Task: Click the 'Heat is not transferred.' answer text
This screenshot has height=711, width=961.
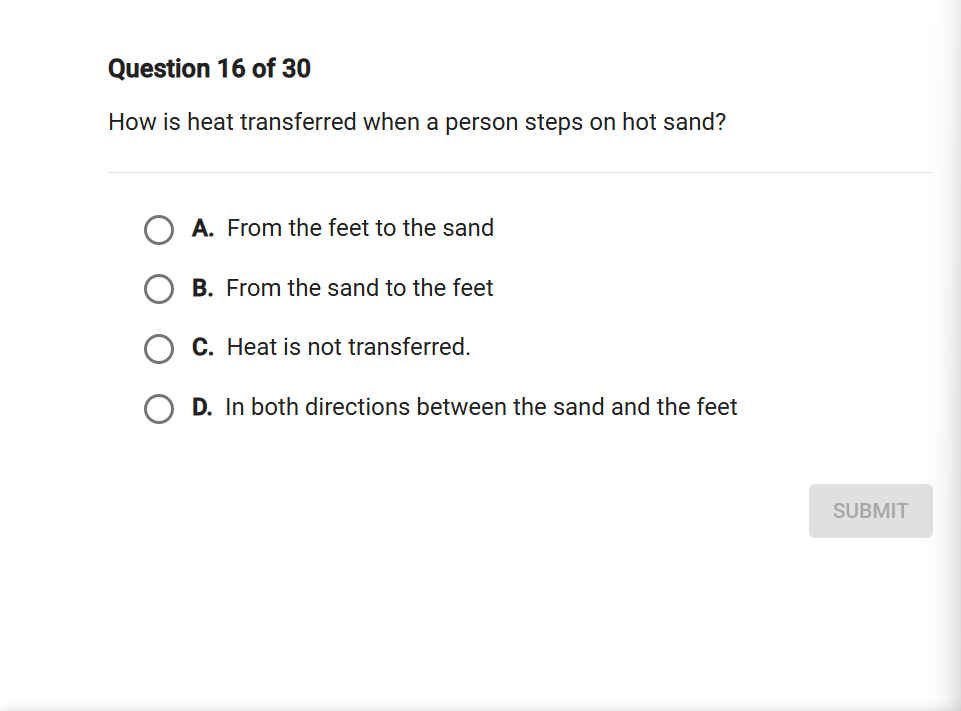Action: coord(348,348)
